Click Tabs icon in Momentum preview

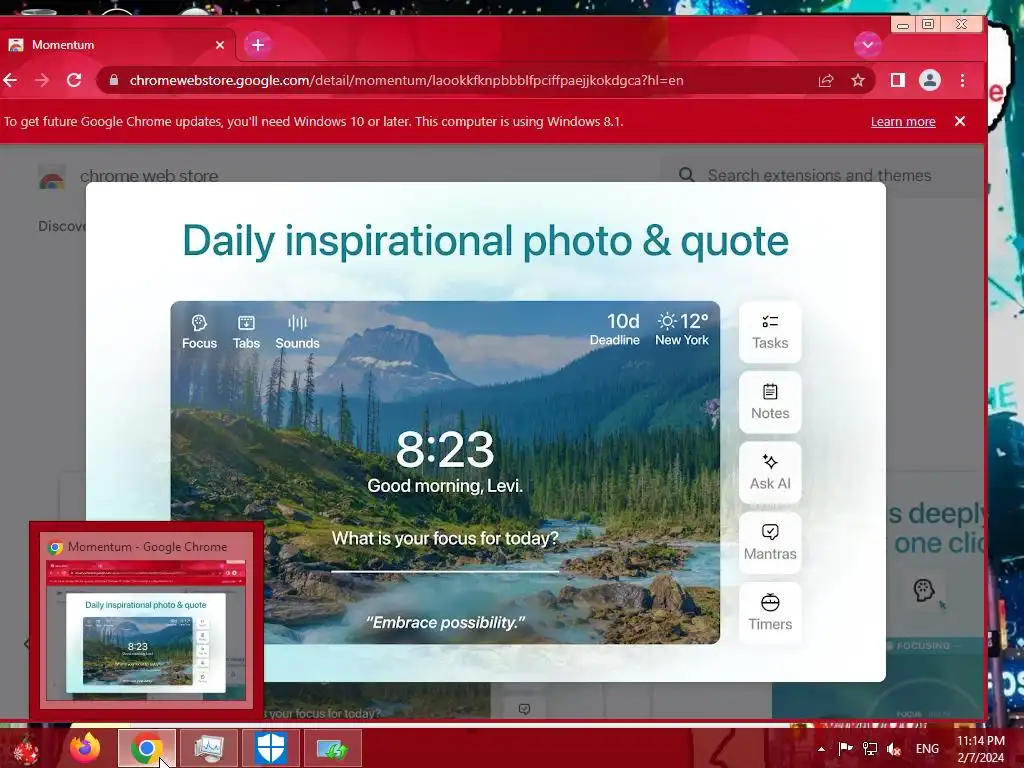pyautogui.click(x=246, y=332)
